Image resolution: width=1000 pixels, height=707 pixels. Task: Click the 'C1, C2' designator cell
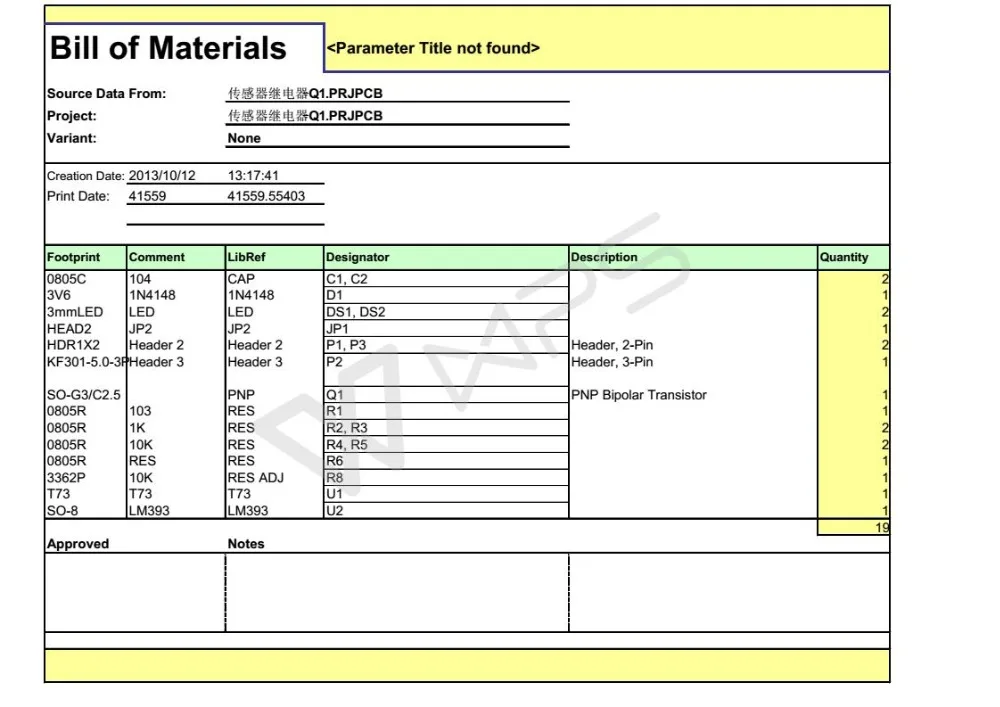[446, 279]
